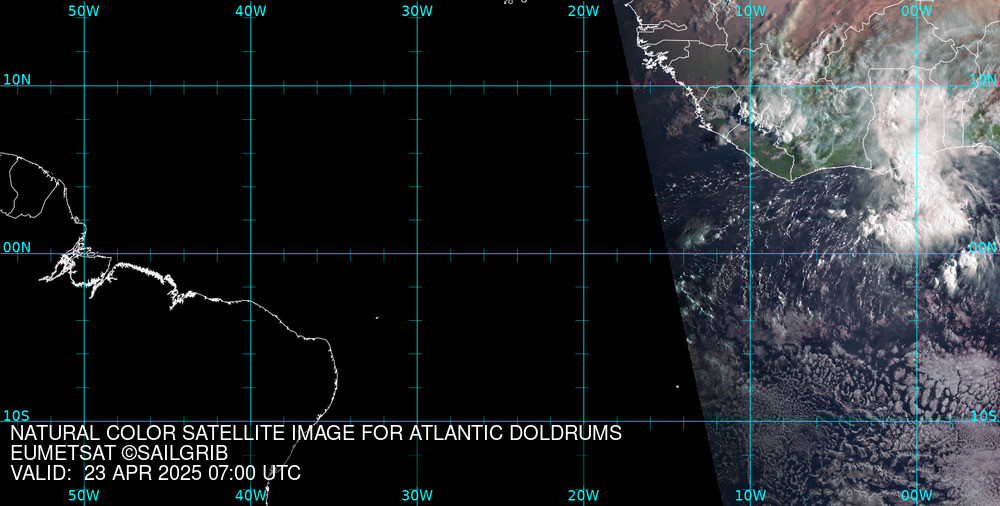The height and width of the screenshot is (506, 1000).
Task: Click the top '00W' longitude label
Action: click(x=917, y=11)
